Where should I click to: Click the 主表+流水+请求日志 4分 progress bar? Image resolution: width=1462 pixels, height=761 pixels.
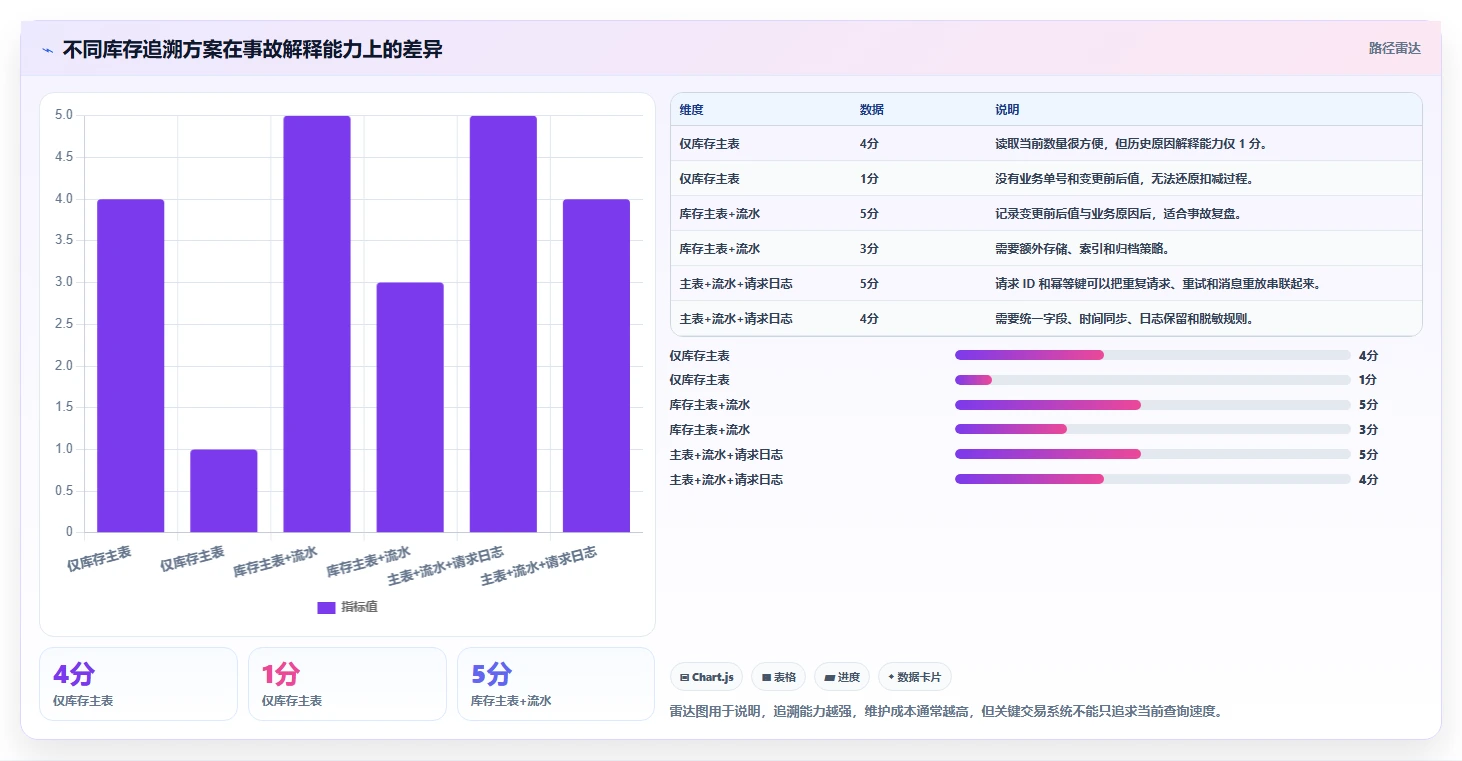(1153, 479)
